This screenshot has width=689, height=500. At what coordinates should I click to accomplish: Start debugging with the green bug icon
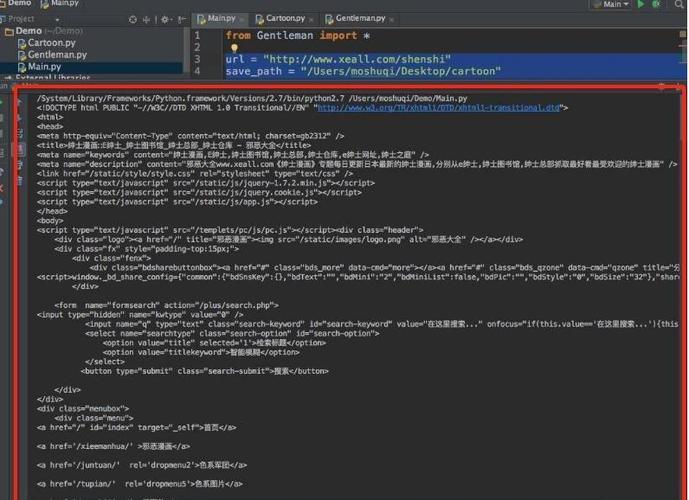tap(656, 4)
